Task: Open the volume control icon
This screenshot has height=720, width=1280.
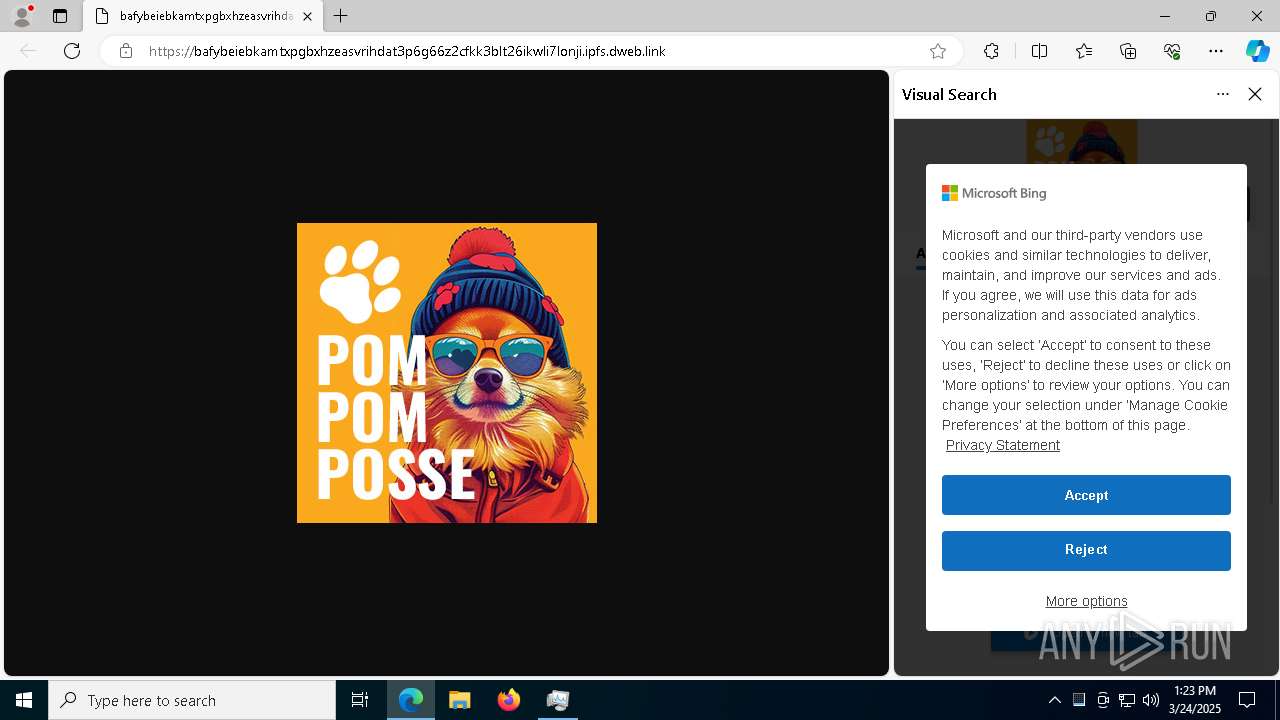Action: [1151, 700]
